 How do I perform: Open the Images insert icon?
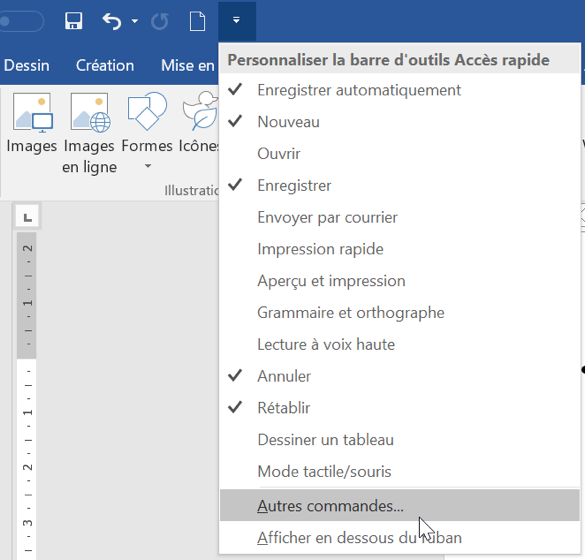pyautogui.click(x=32, y=113)
